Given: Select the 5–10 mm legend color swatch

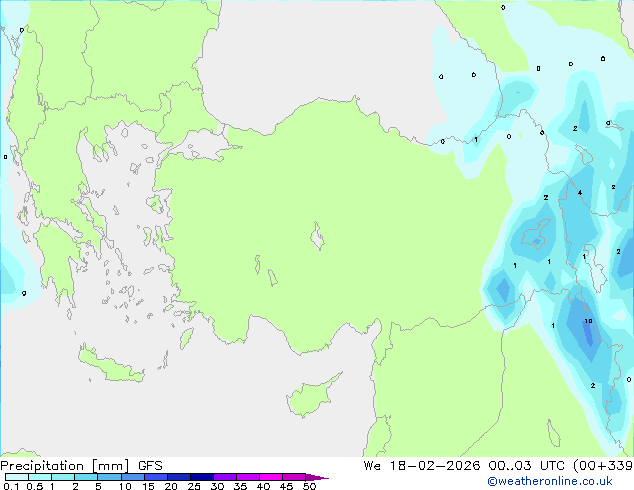Looking at the screenshot, I should point(109,477).
